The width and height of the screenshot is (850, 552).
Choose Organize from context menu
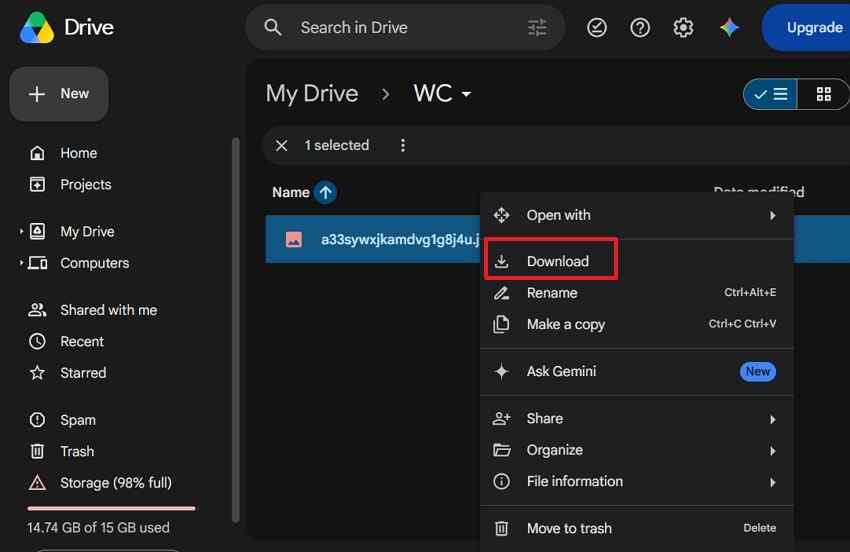(636, 450)
